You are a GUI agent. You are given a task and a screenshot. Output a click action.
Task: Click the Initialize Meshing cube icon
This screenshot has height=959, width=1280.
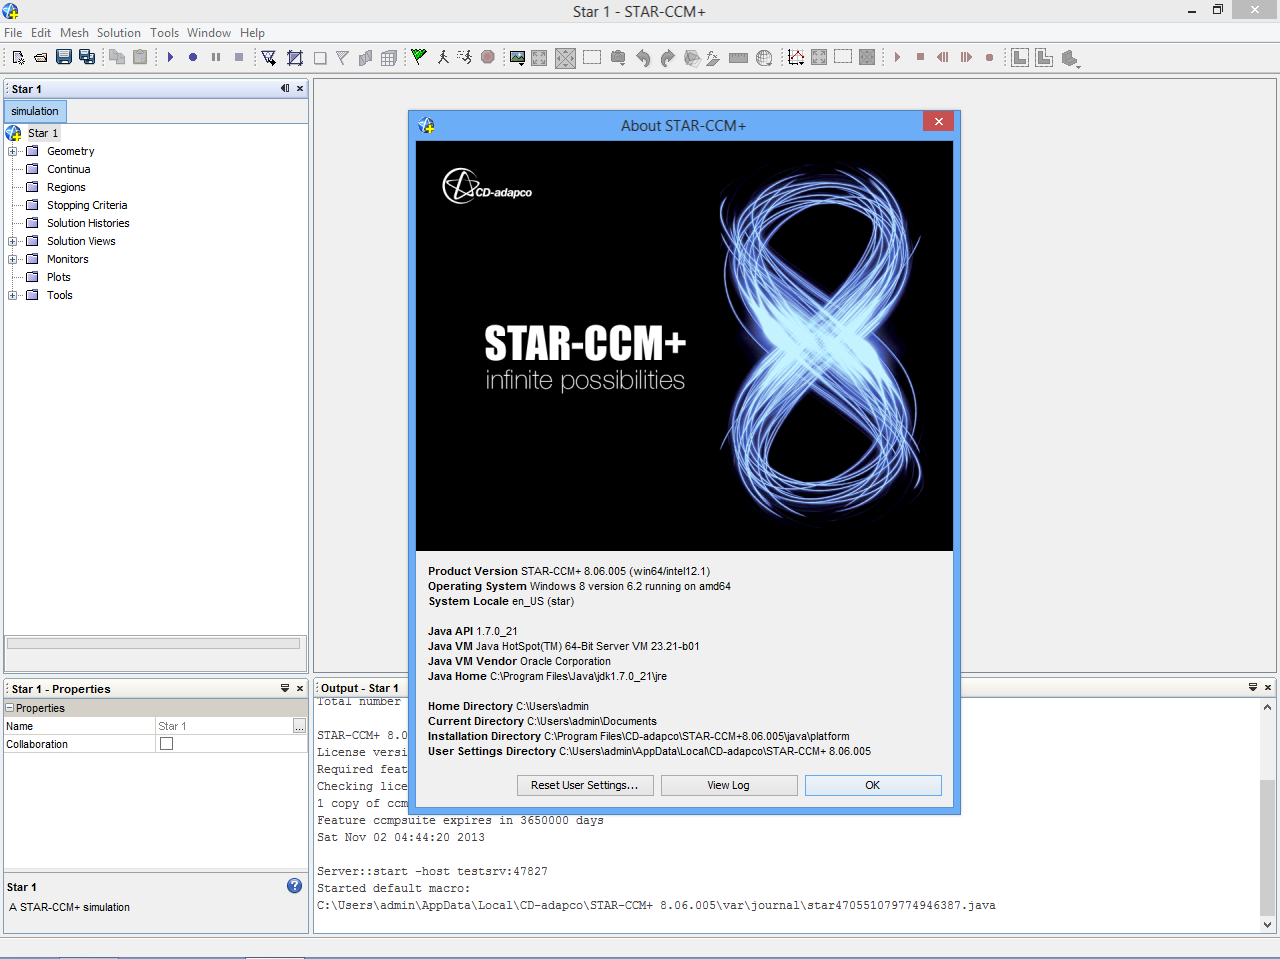(365, 58)
